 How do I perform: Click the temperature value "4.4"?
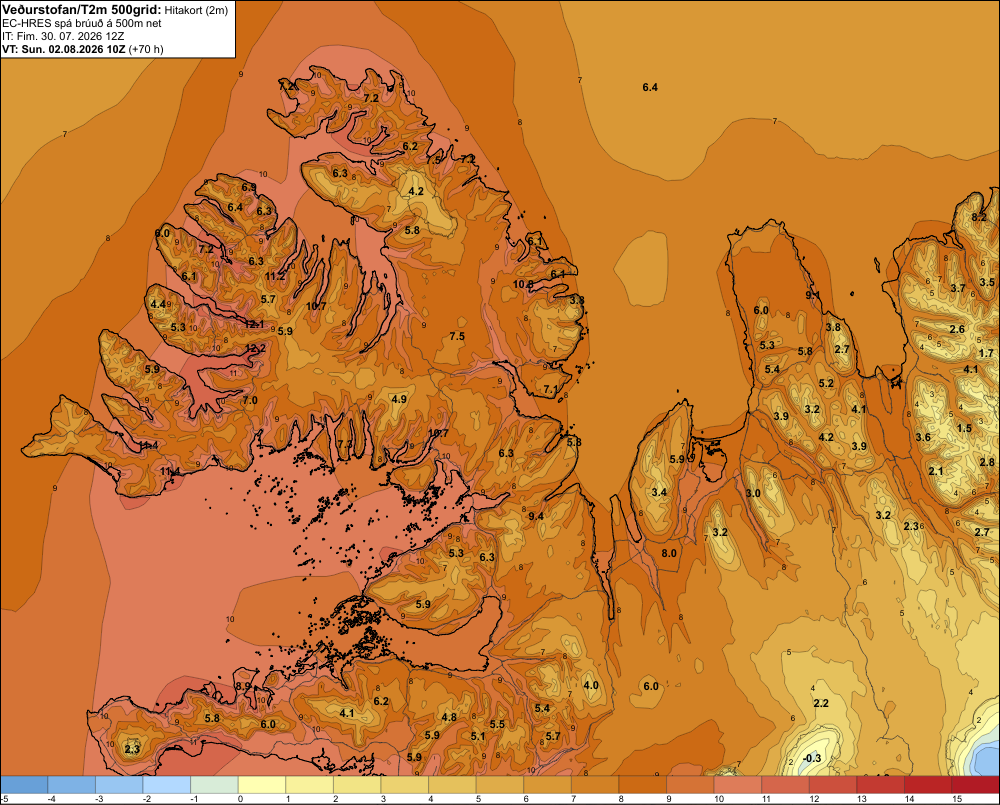[158, 304]
